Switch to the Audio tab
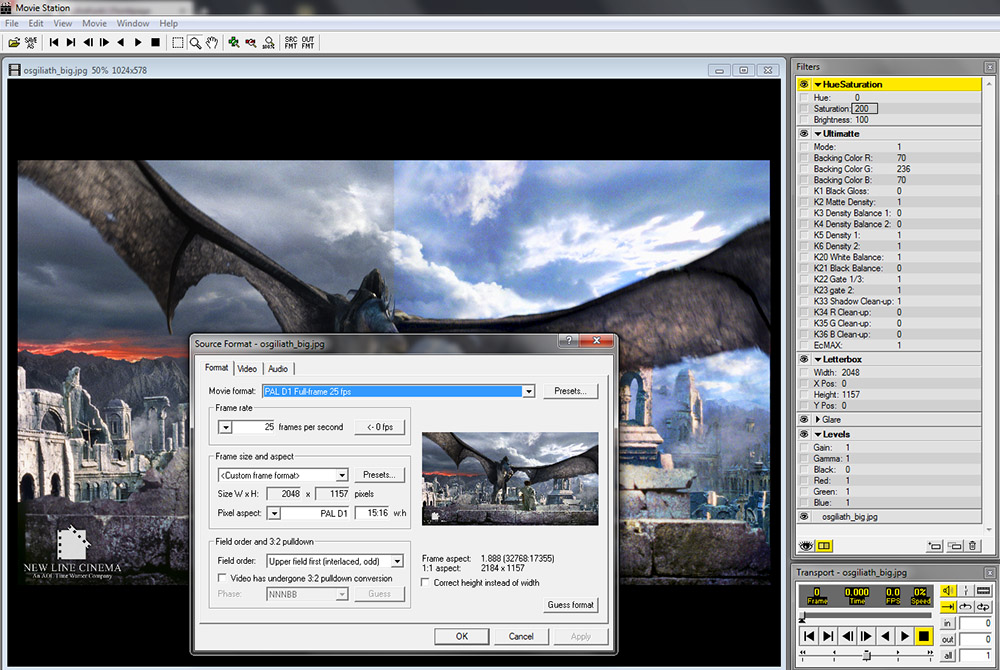The width and height of the screenshot is (1000, 670). [278, 368]
